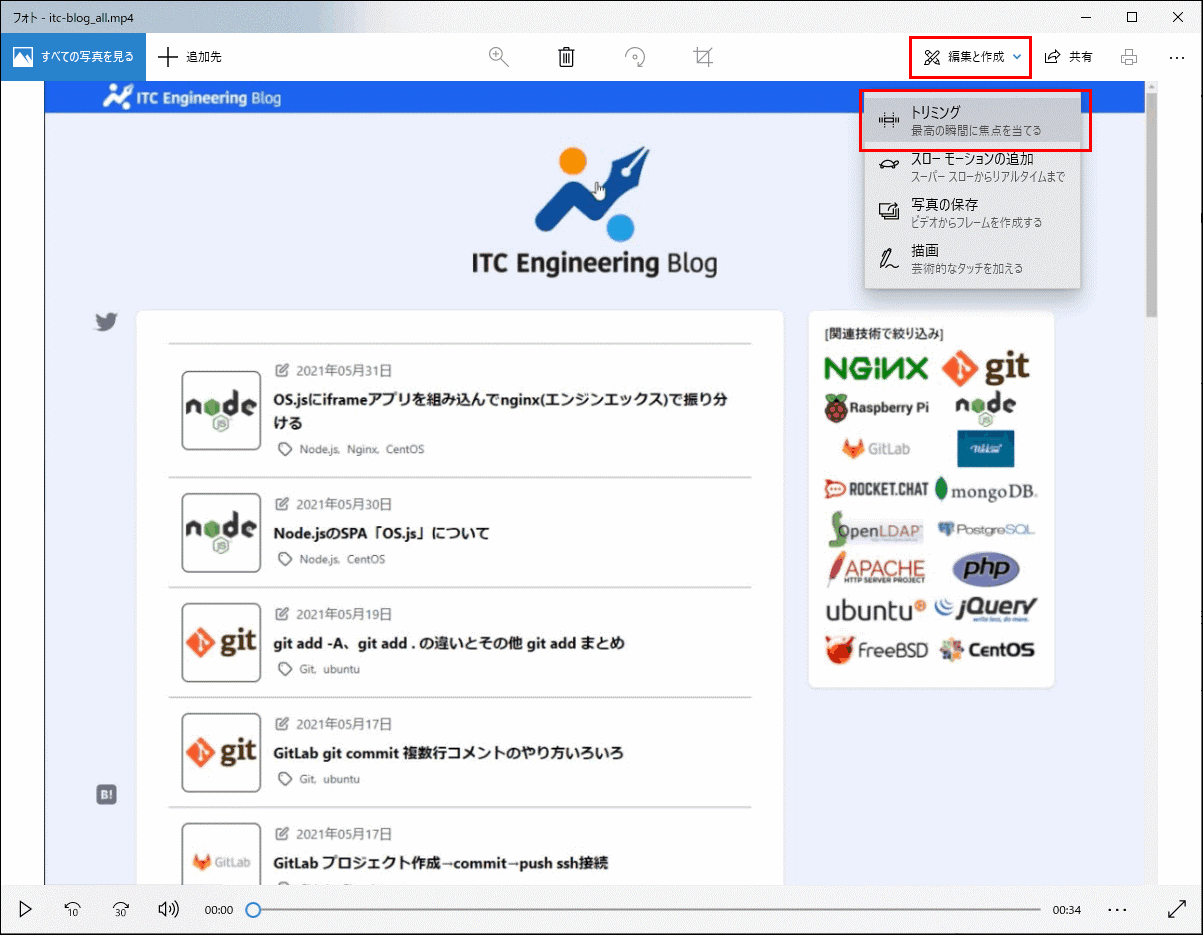The height and width of the screenshot is (935, 1203).
Task: Click the GitLab thumbnail of the bottom post
Action: [x=221, y=855]
